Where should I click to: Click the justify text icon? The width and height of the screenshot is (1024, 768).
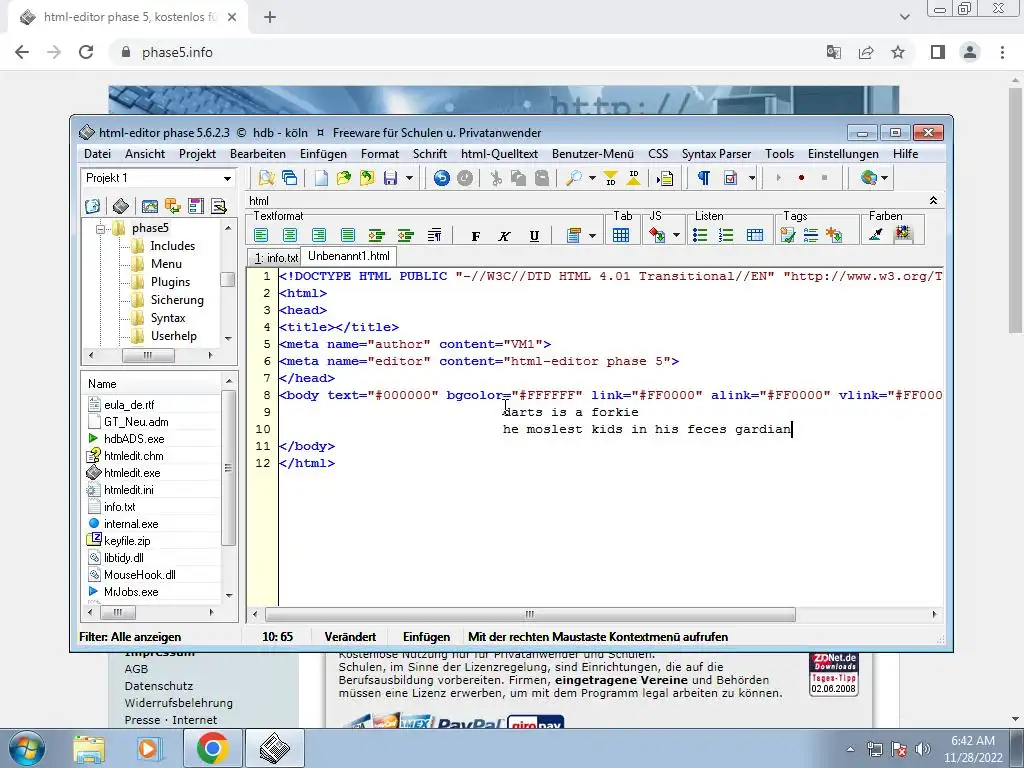pos(347,235)
